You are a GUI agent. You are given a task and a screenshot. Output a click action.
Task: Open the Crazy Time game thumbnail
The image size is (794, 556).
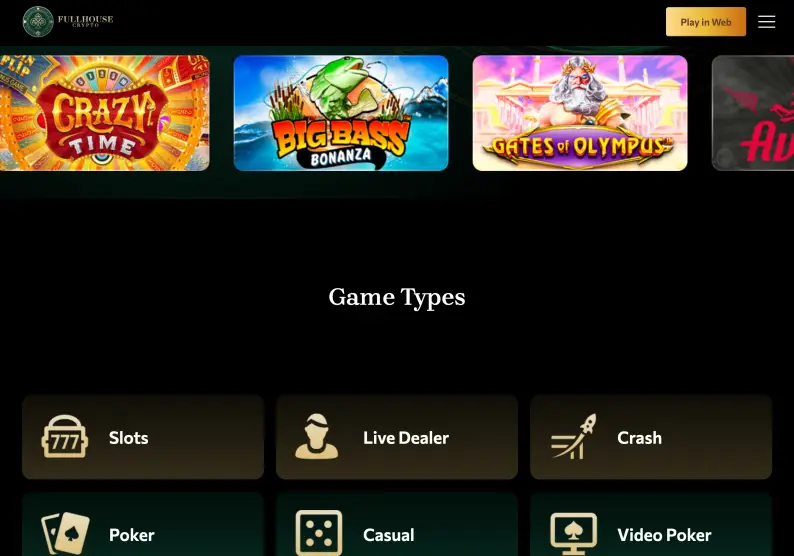tap(104, 113)
